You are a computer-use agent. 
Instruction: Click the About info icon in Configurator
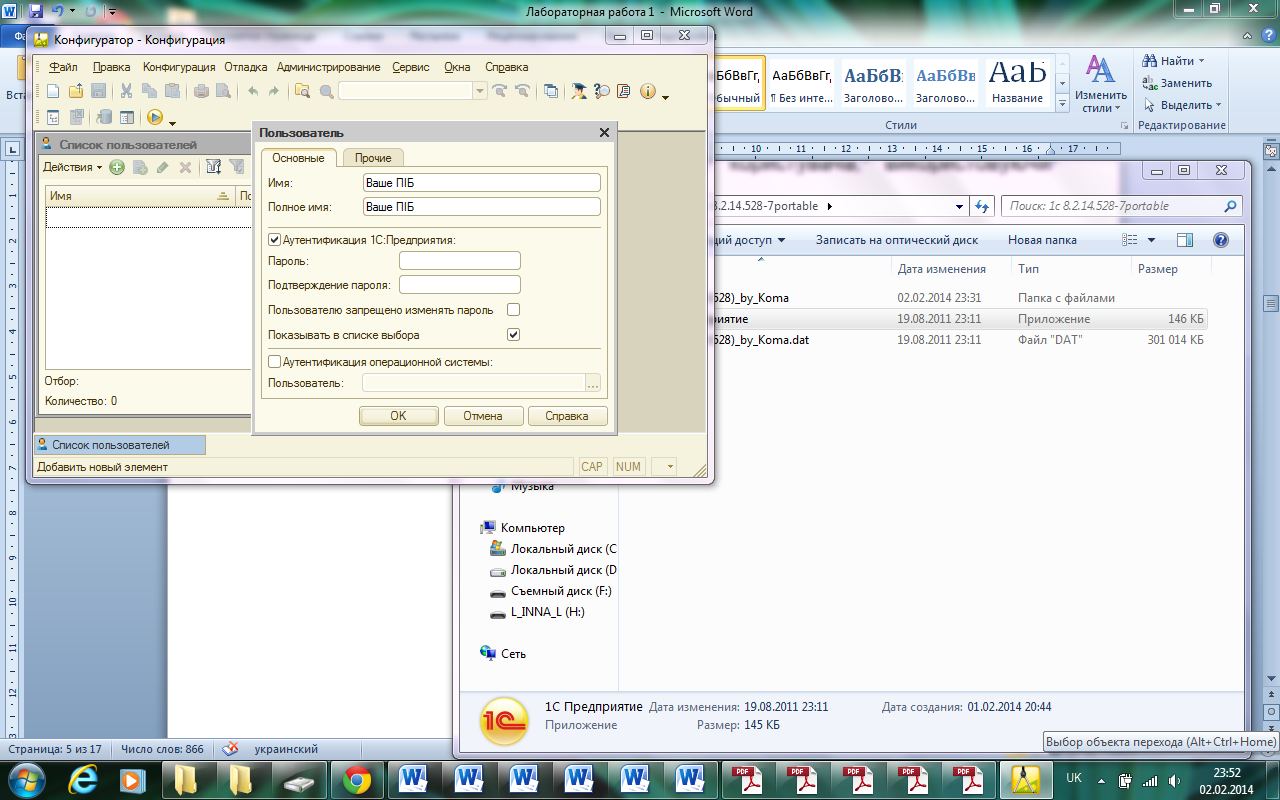point(647,91)
